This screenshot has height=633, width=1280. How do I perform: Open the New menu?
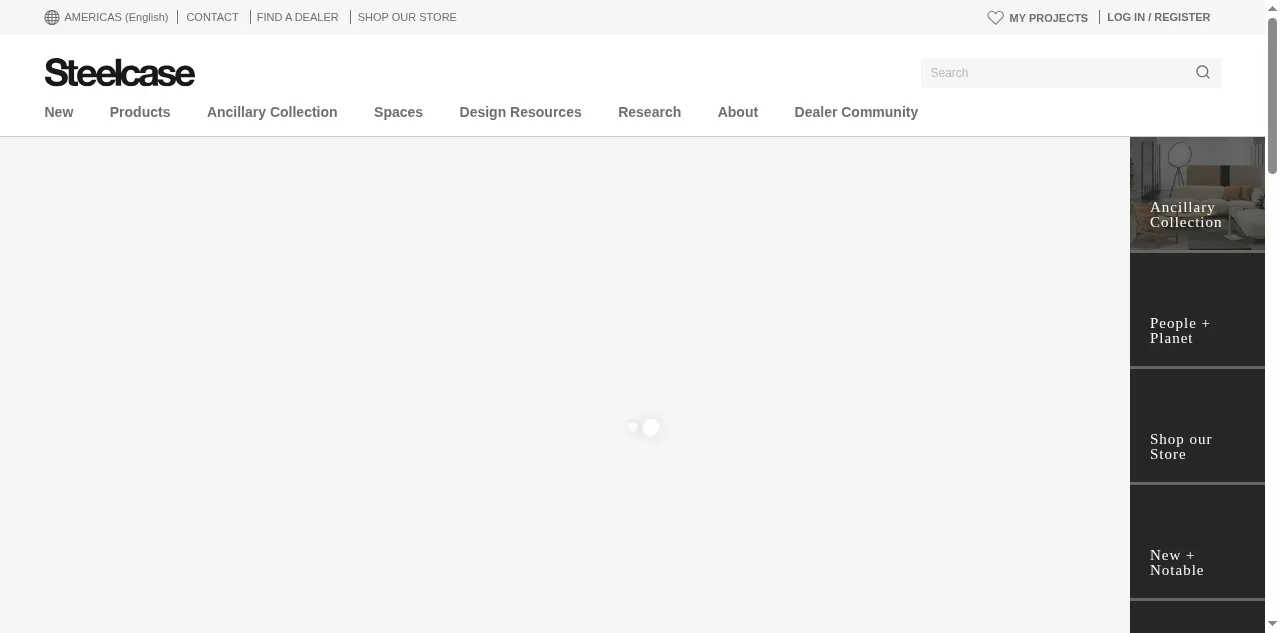[59, 112]
